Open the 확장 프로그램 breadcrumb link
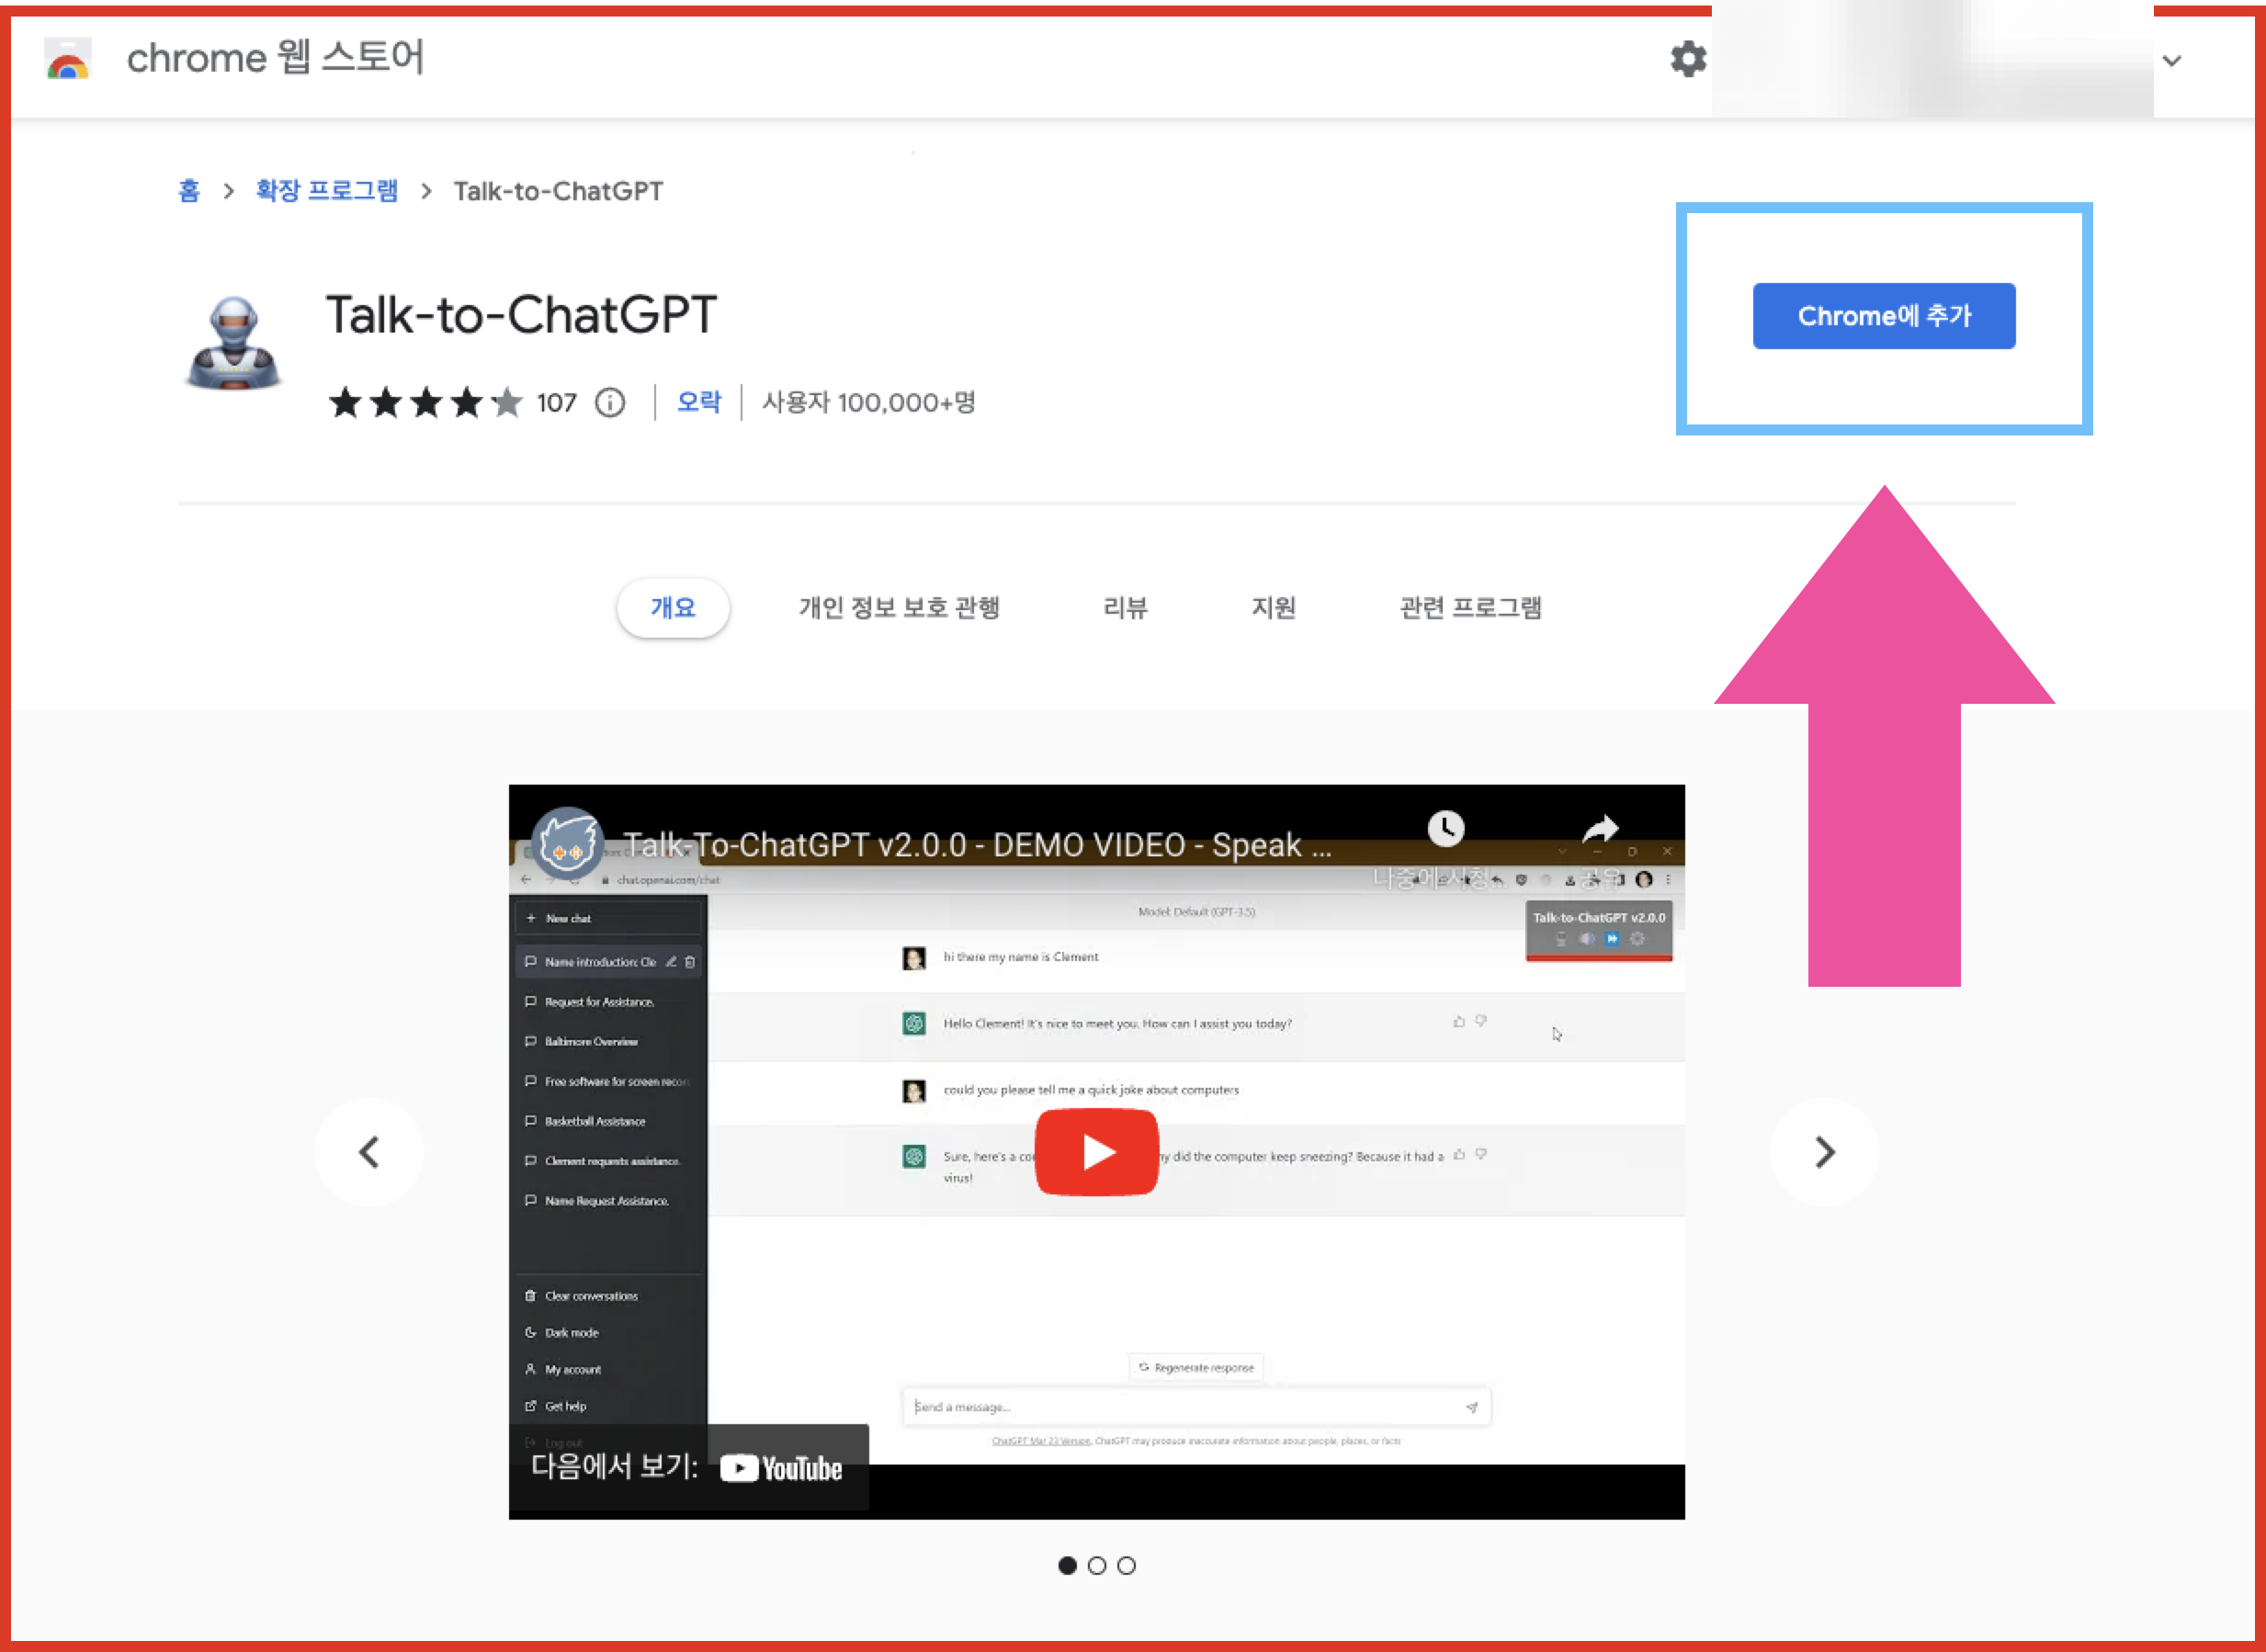This screenshot has width=2266, height=1652. (x=327, y=191)
